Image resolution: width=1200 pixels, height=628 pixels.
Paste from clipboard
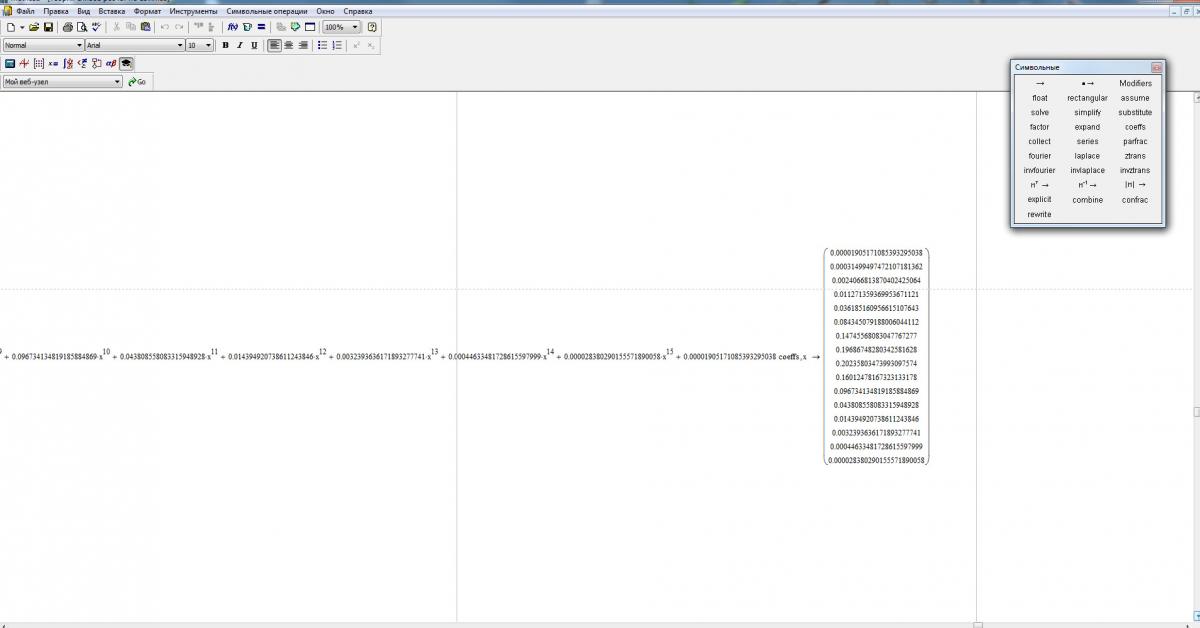[145, 27]
